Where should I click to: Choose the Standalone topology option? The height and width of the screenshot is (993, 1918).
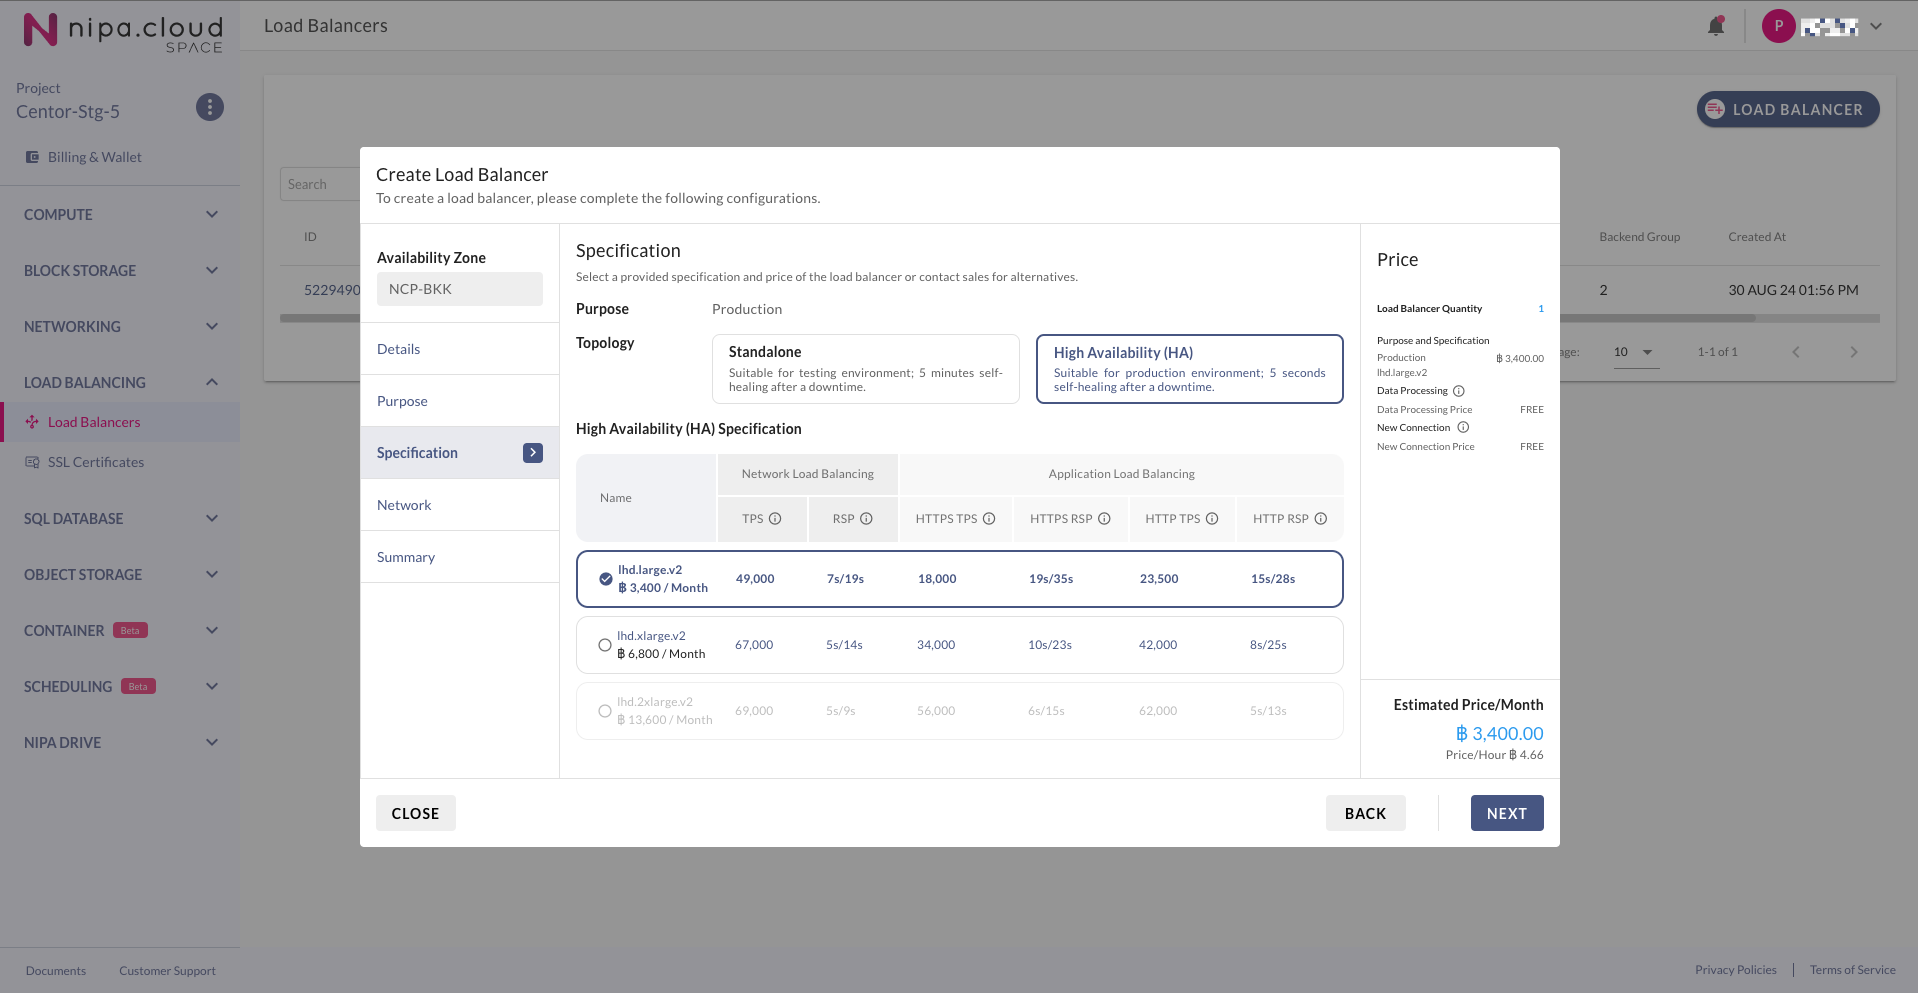tap(865, 369)
